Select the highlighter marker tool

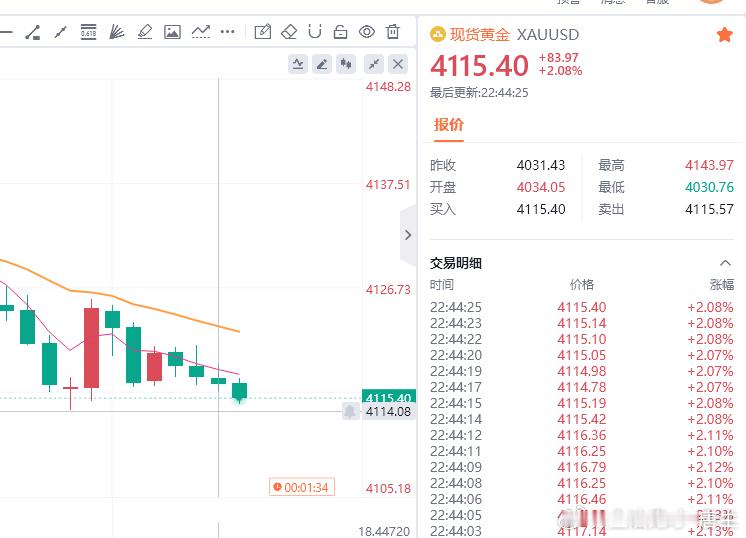145,32
